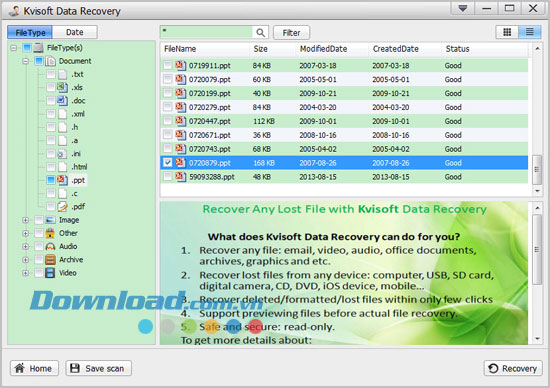Click the .doc file type icon

point(62,101)
